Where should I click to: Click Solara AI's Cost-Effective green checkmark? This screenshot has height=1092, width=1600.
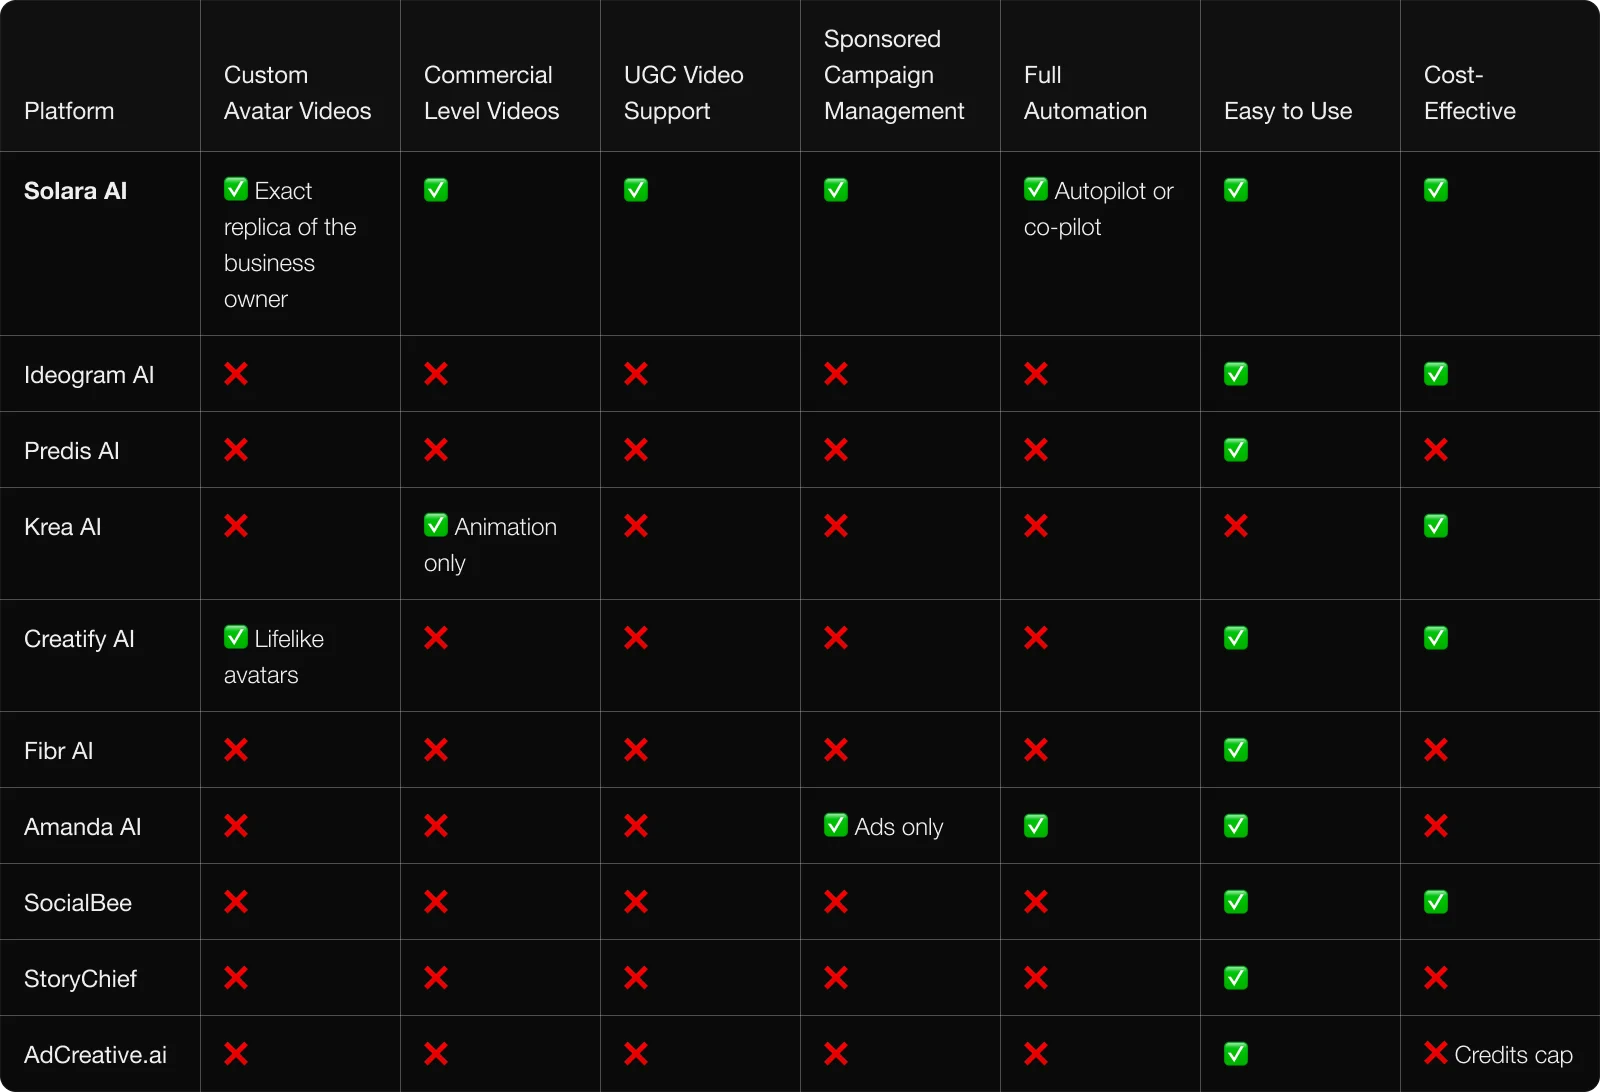click(x=1436, y=190)
